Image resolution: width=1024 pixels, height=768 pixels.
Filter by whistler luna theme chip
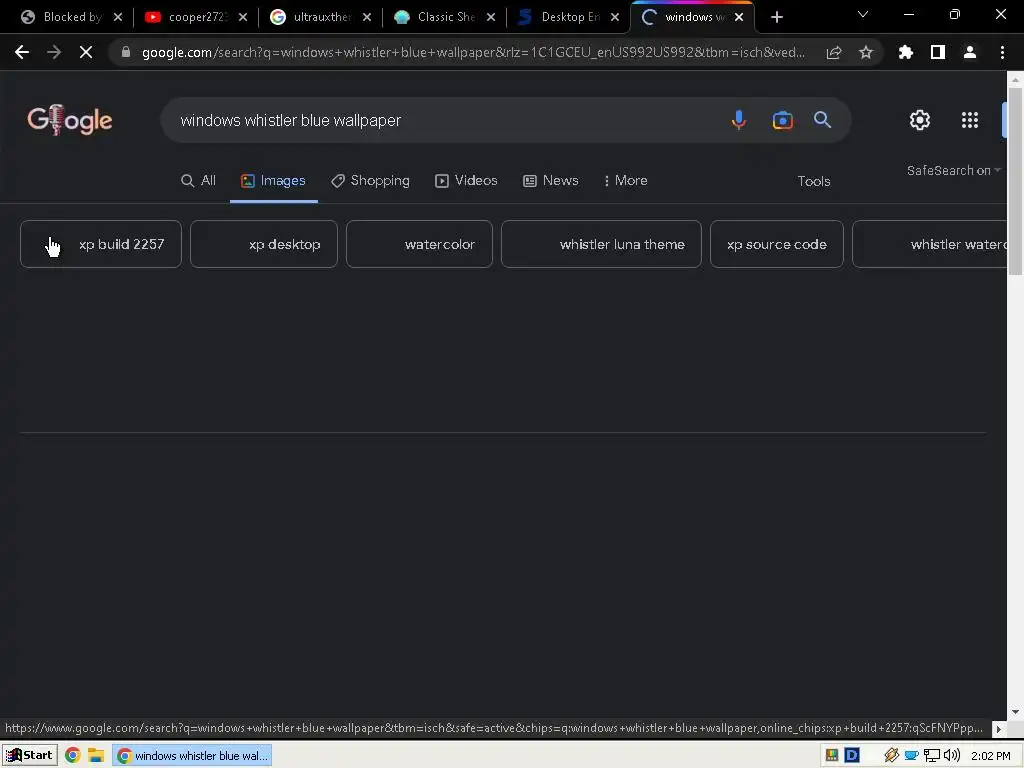point(601,244)
